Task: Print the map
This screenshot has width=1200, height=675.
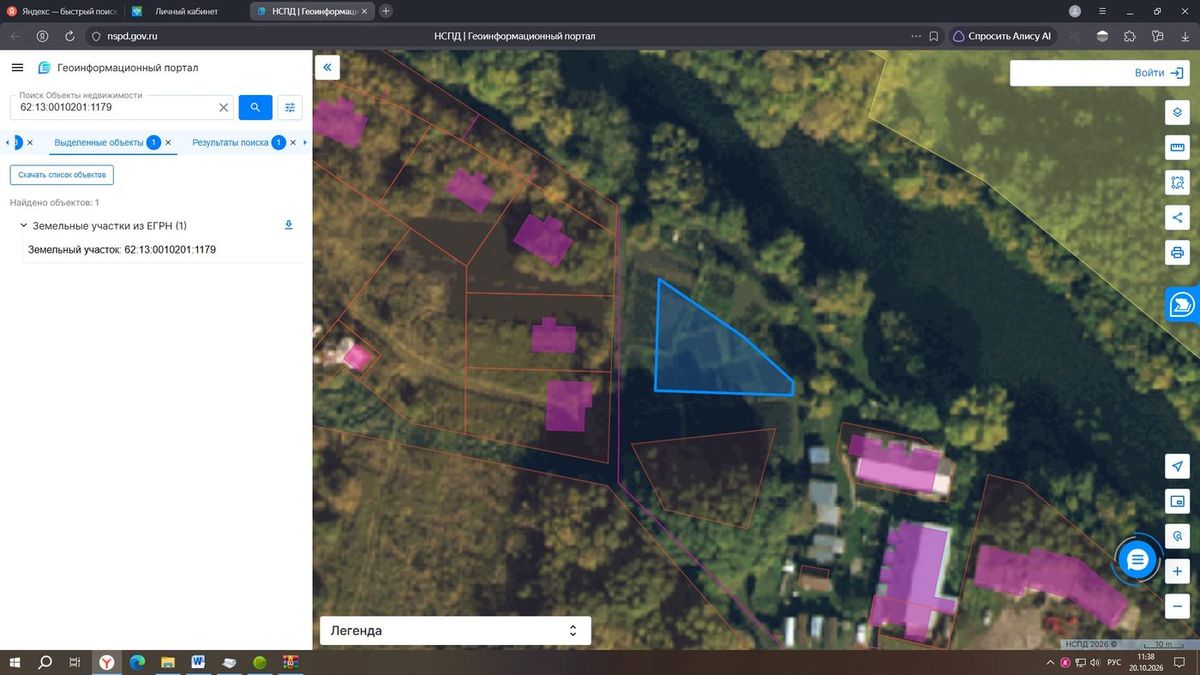Action: point(1177,252)
